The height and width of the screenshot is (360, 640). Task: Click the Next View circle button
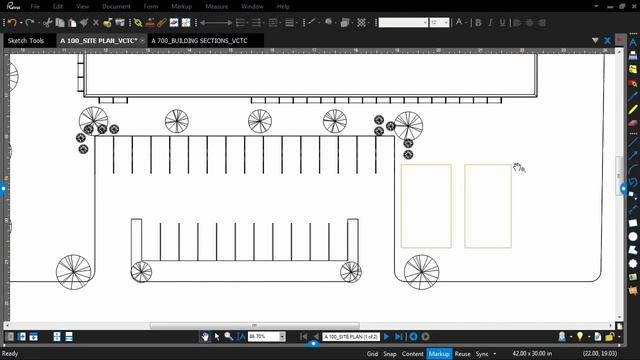coord(425,336)
